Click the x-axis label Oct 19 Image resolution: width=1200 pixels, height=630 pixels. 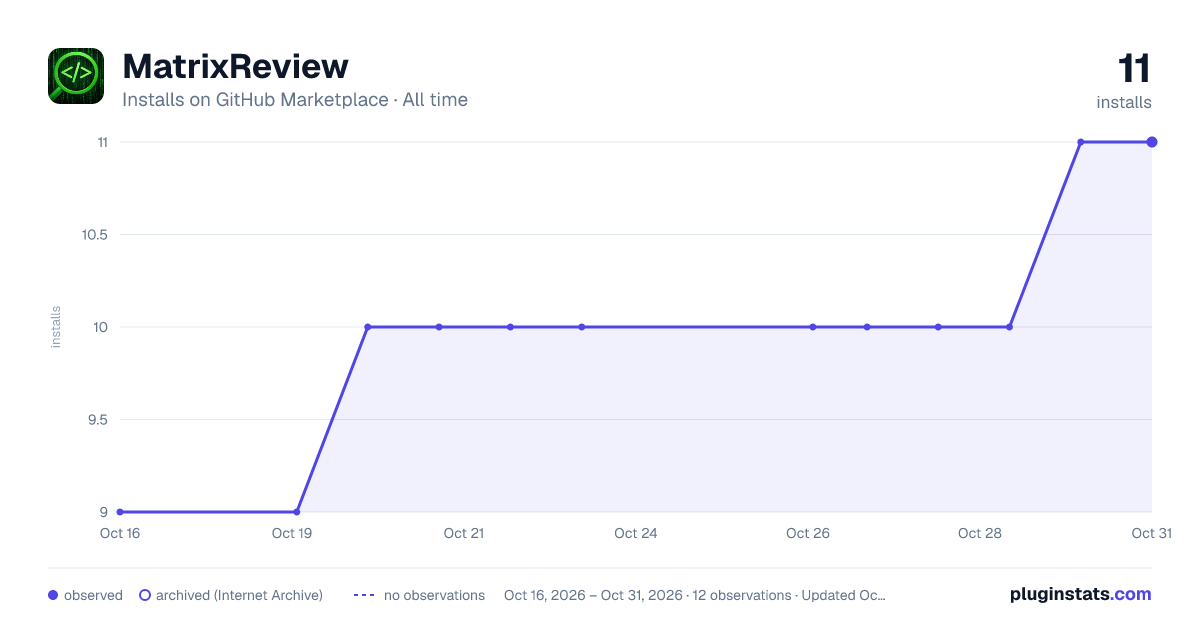tap(292, 533)
